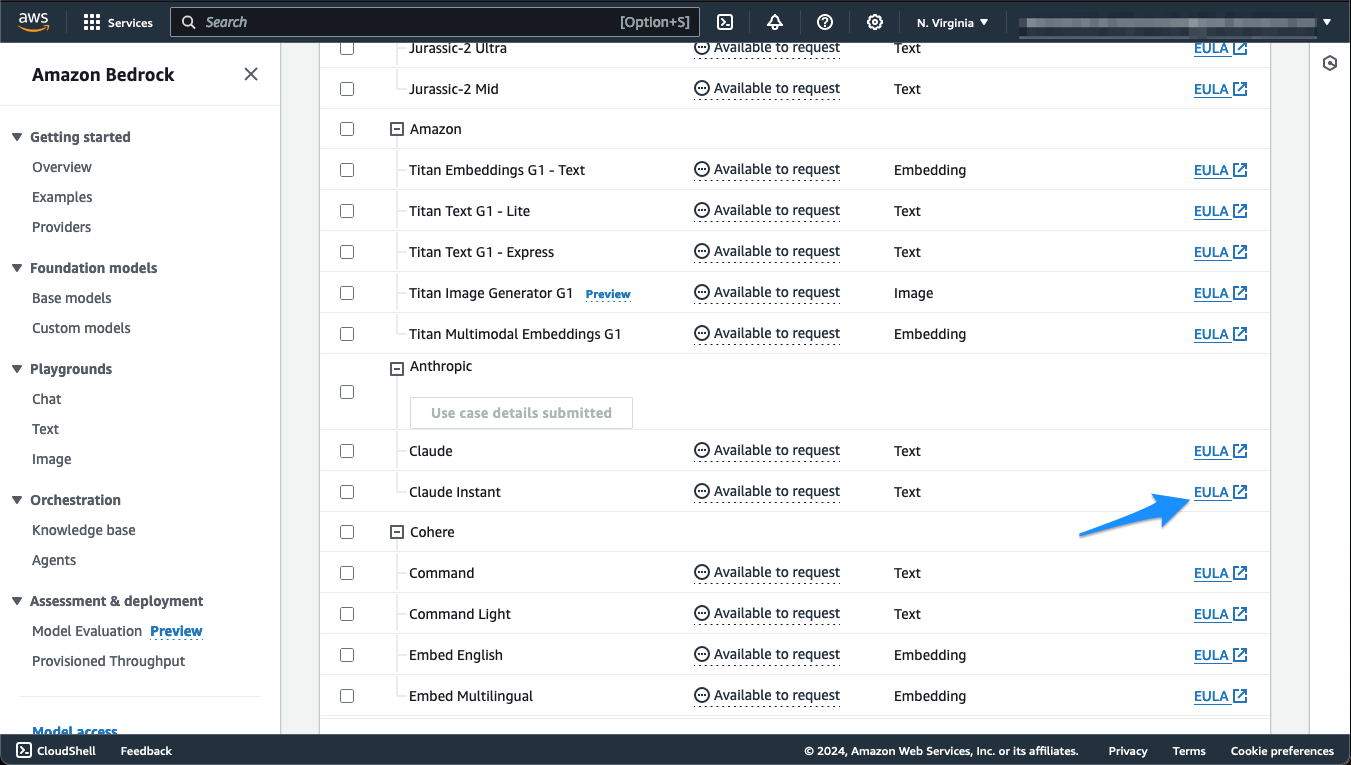Go to Knowledge base in sidebar
The width and height of the screenshot is (1351, 765).
coord(84,530)
